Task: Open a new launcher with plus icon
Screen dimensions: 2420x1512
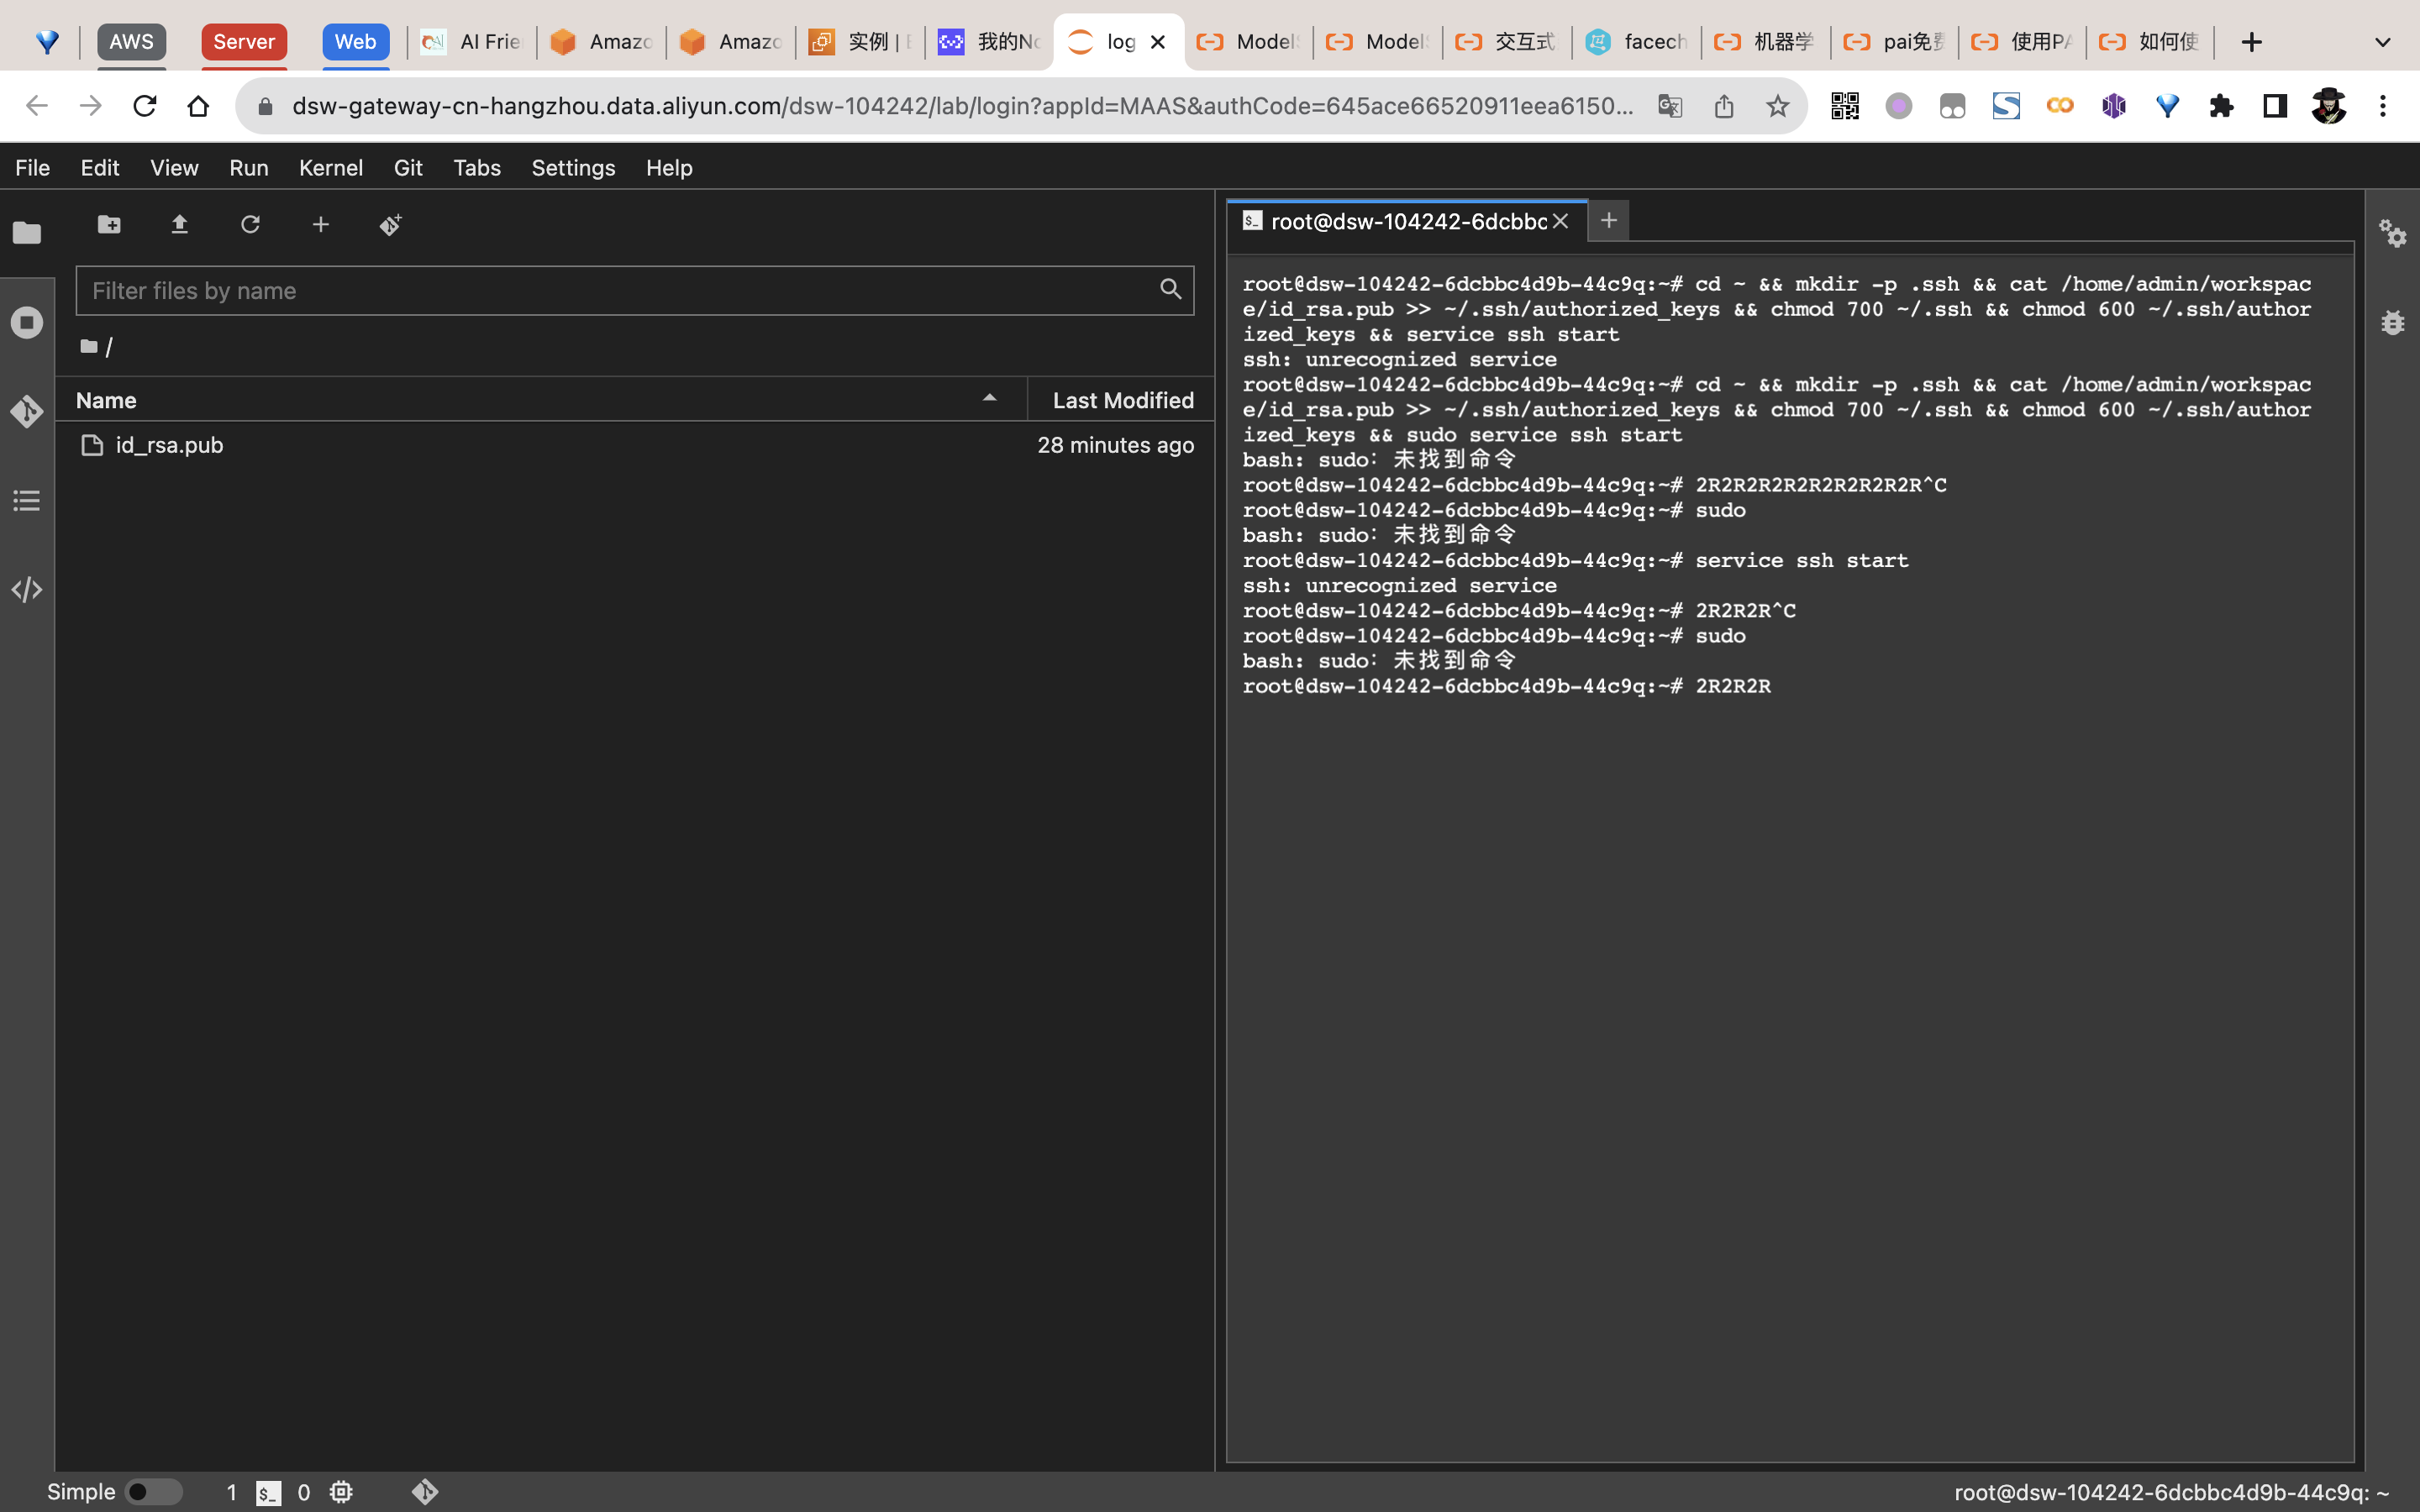Action: [x=320, y=224]
